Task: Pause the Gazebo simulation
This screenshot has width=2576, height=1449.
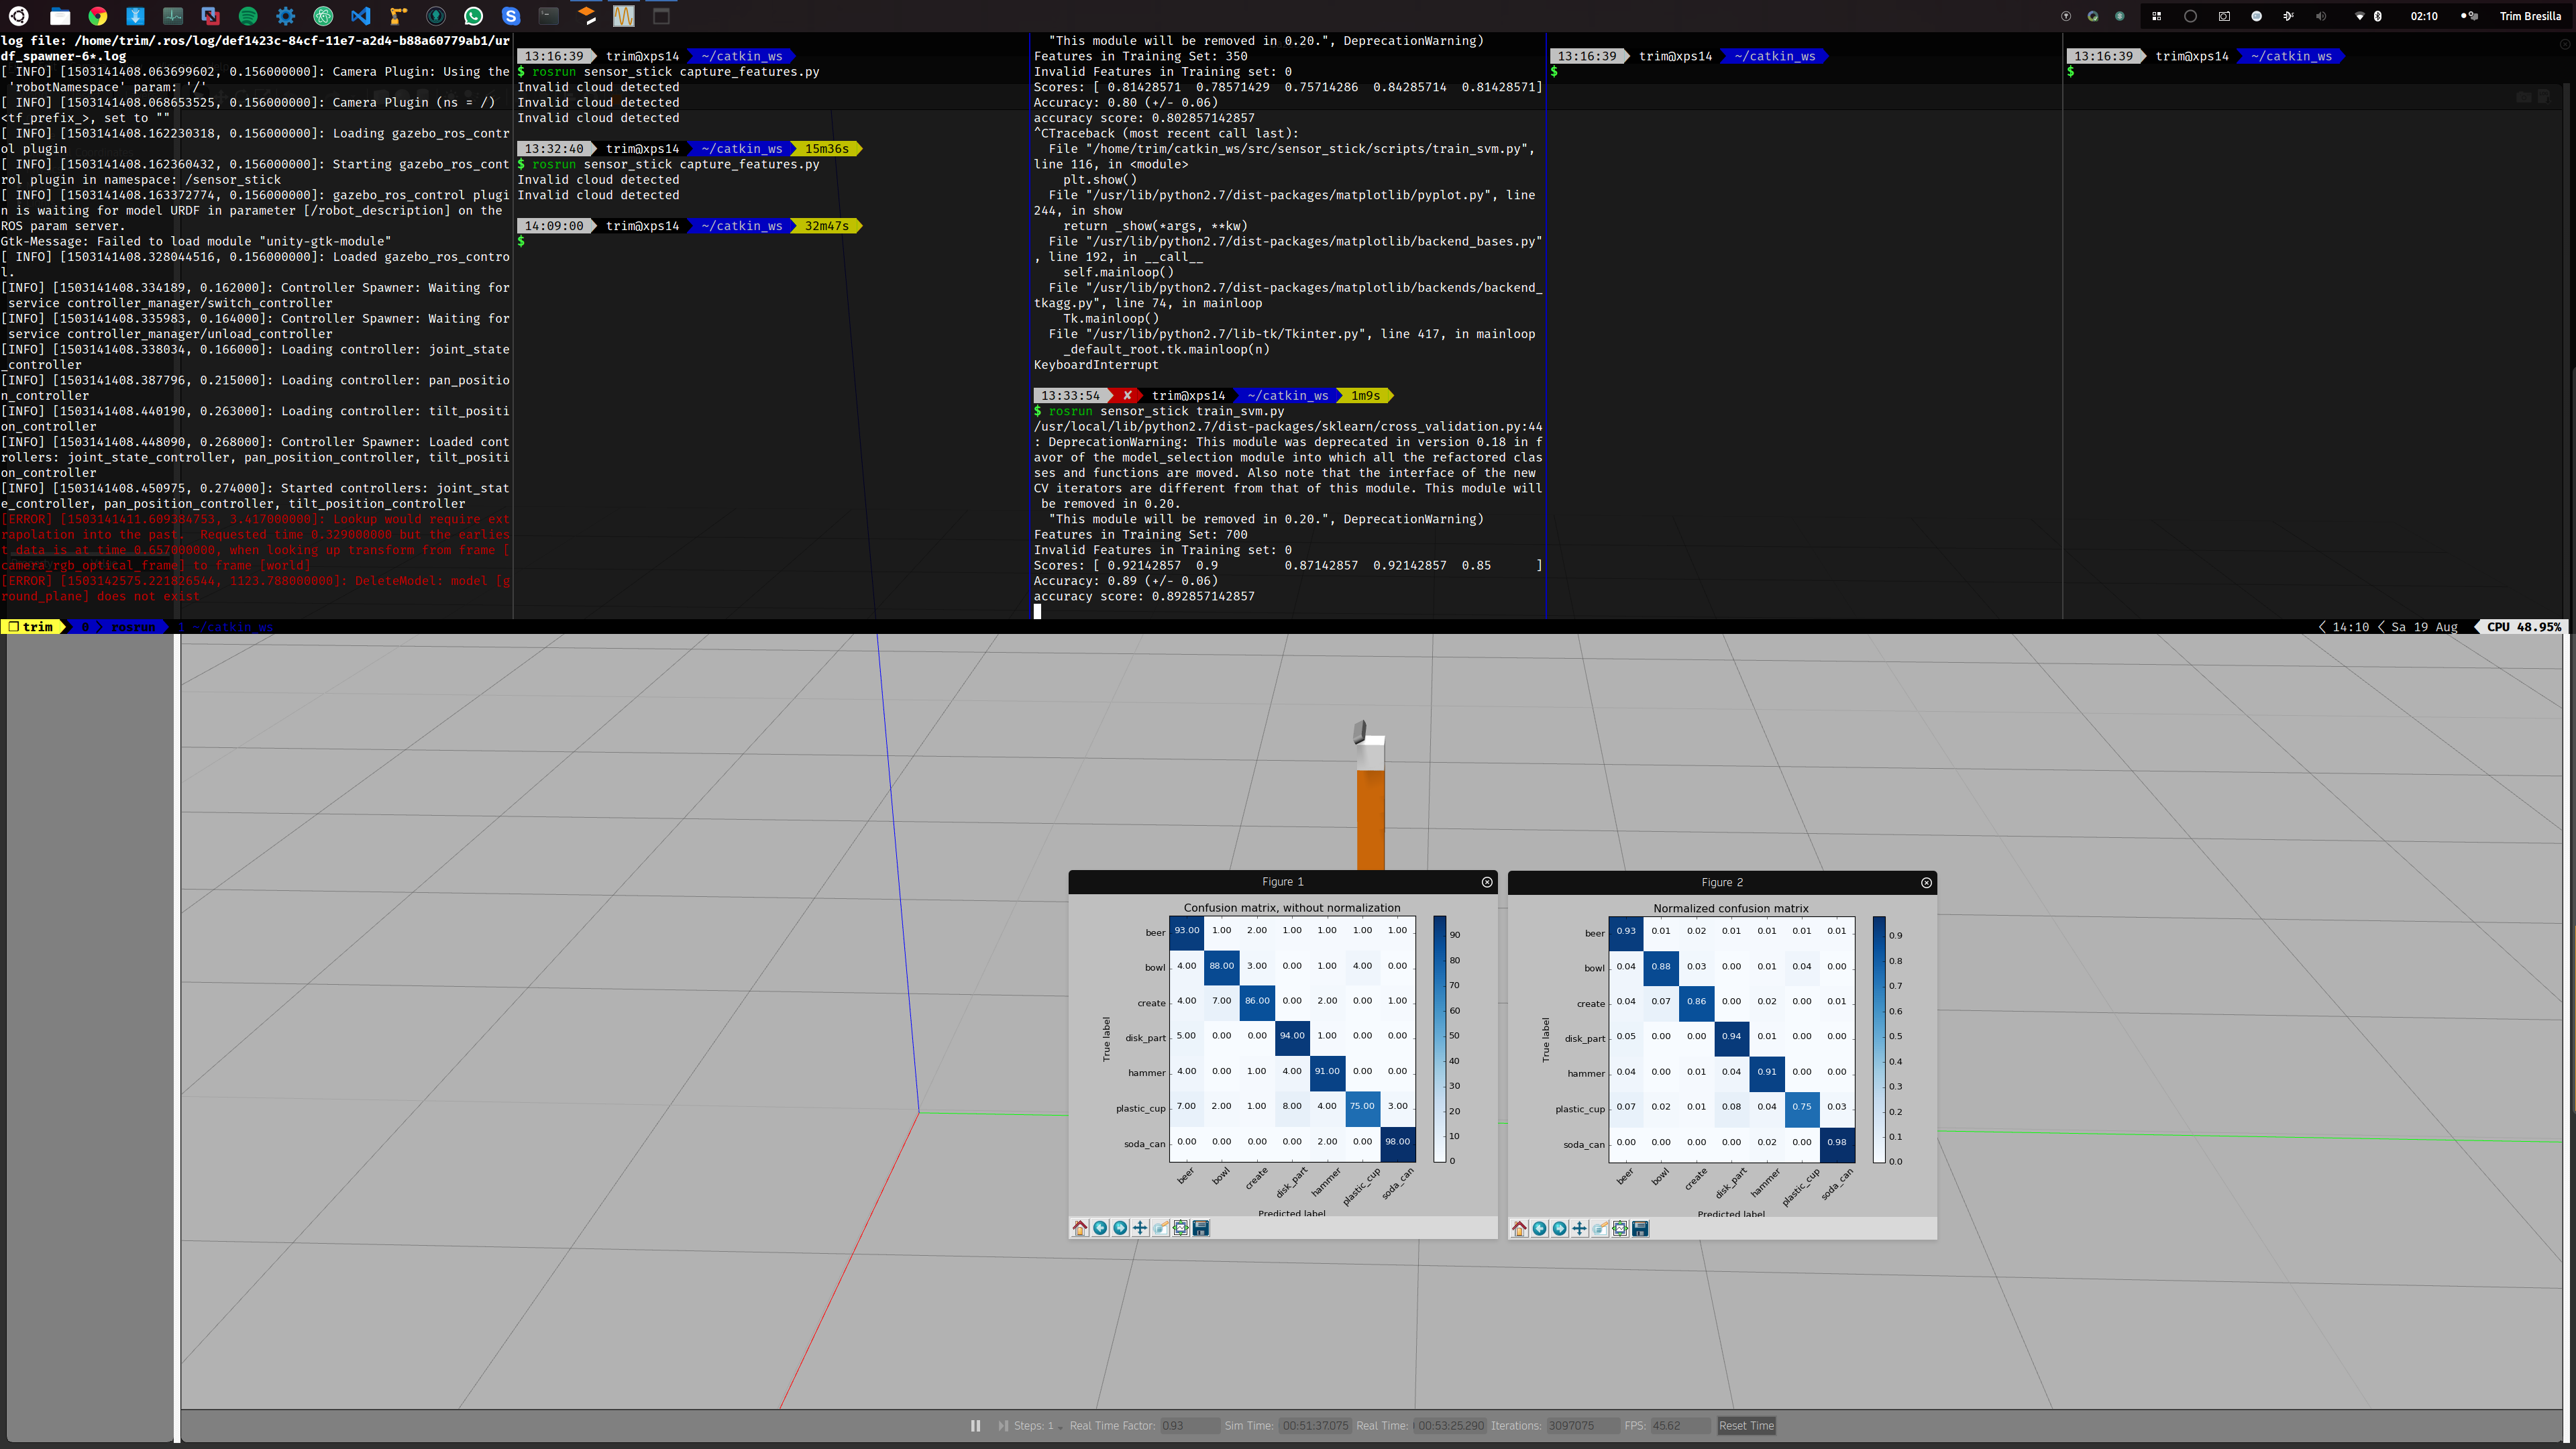Action: [975, 1426]
